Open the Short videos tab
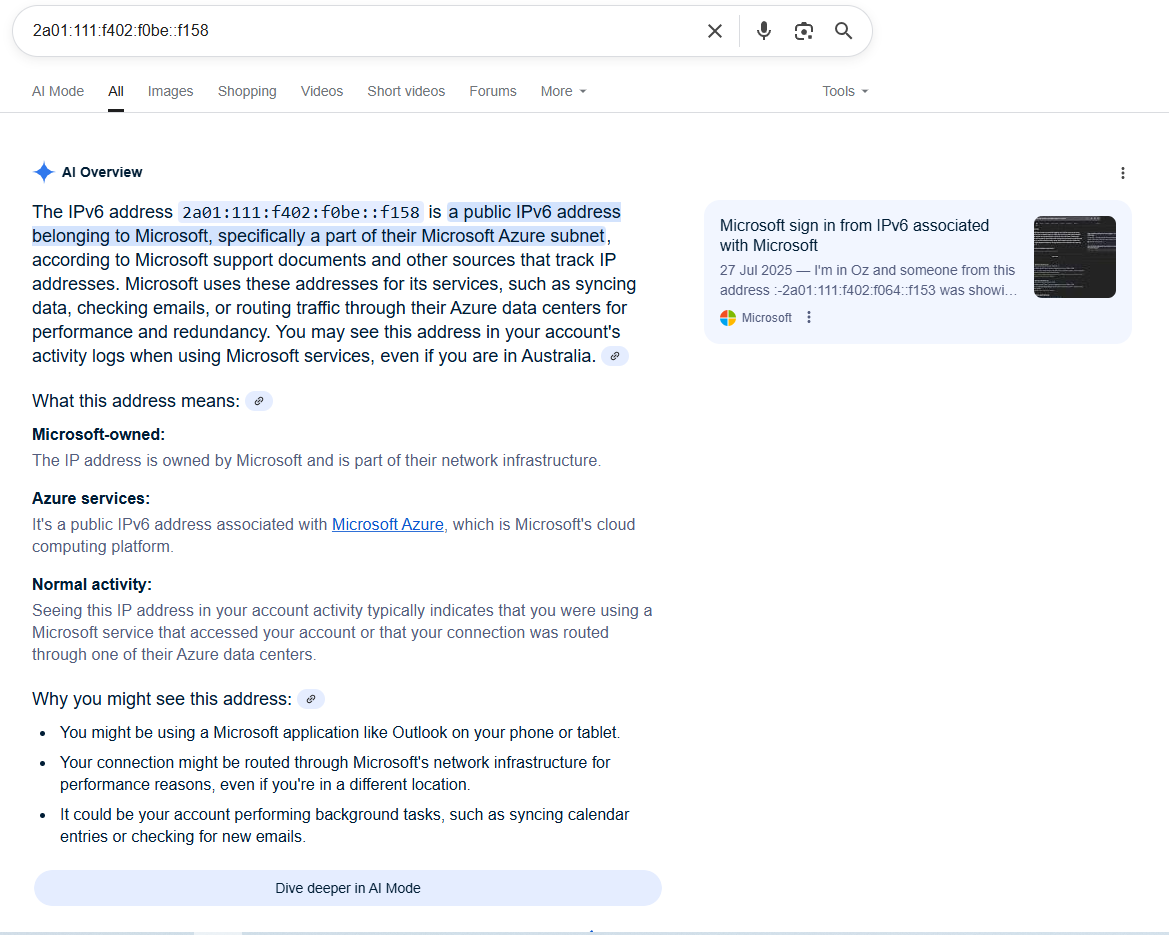The height and width of the screenshot is (935, 1169). 406,91
